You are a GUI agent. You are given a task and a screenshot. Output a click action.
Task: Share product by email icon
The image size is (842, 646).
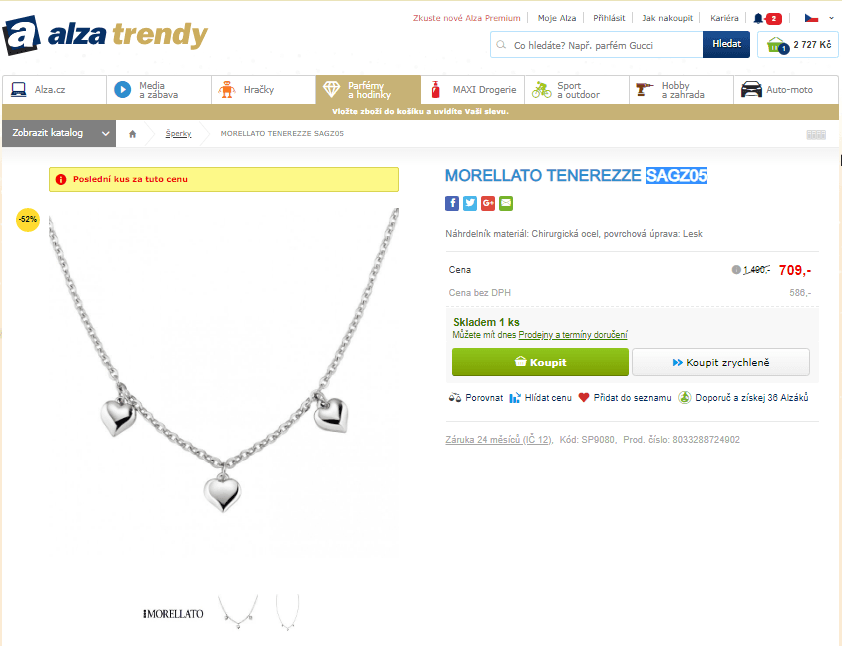[506, 203]
